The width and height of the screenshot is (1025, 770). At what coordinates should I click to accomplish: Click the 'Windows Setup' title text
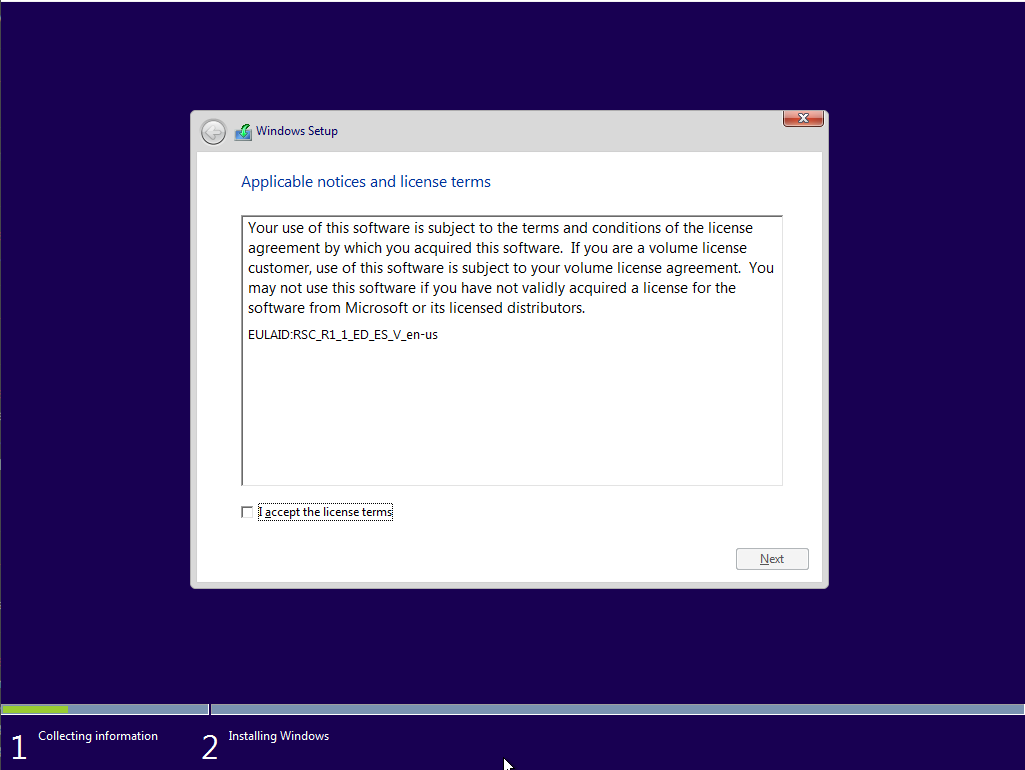click(x=297, y=131)
